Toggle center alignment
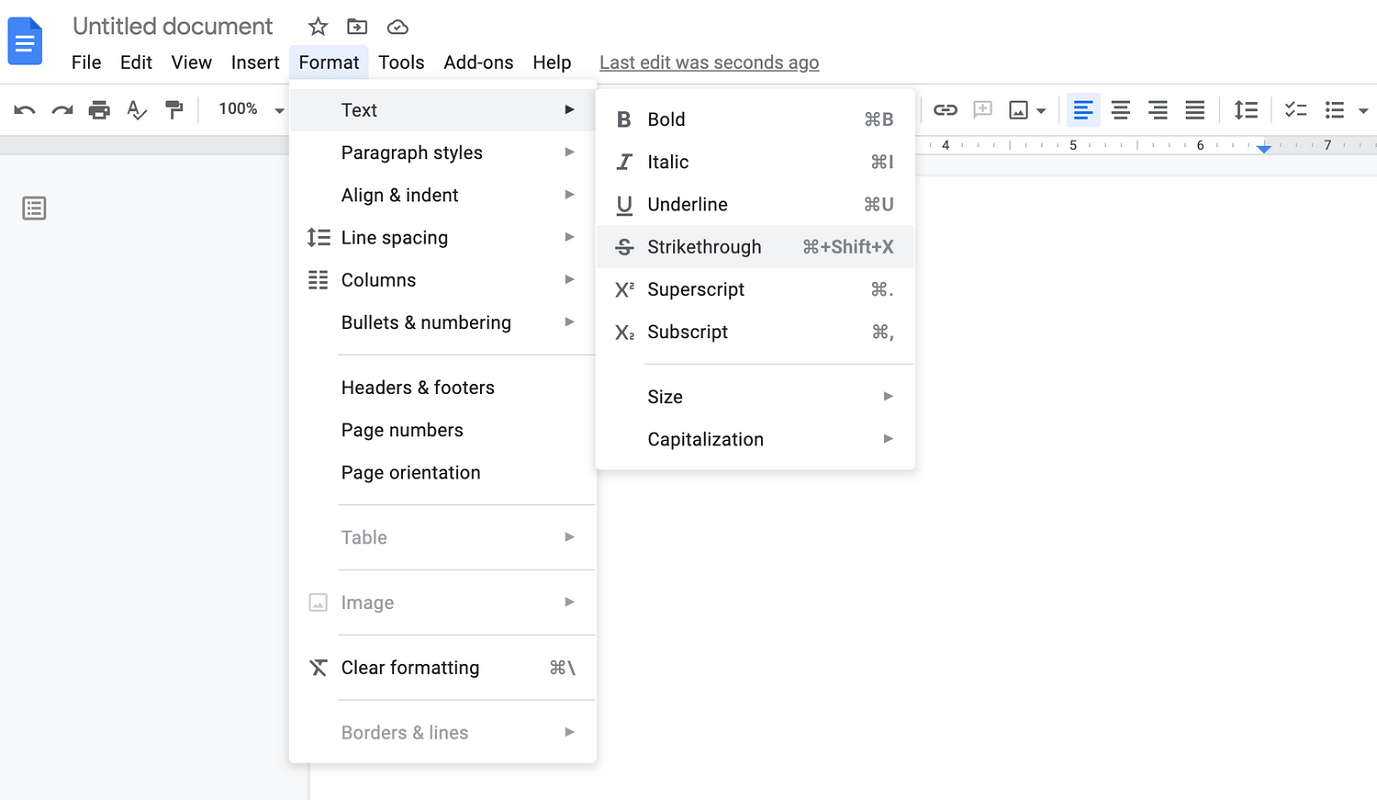Screen dimensions: 1377x800 point(1120,110)
